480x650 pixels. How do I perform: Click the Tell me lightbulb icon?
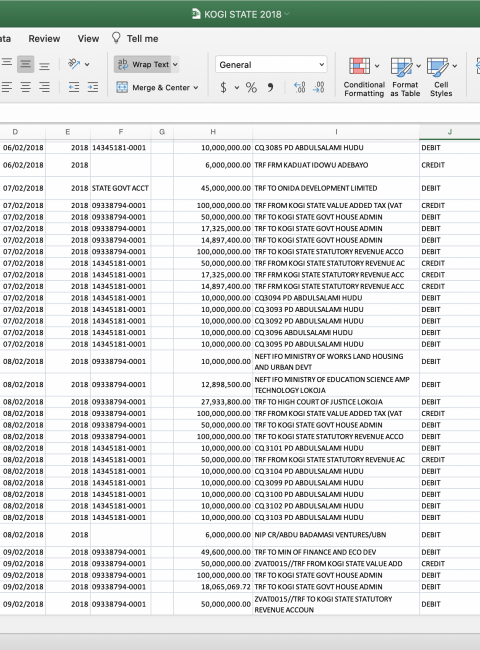[116, 38]
